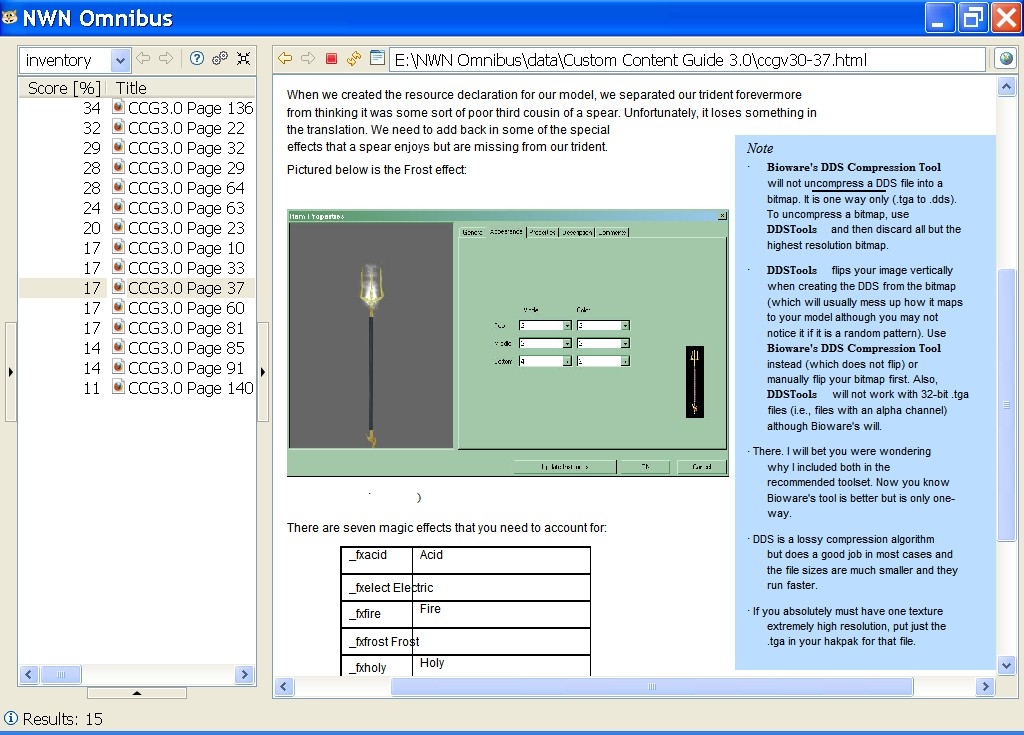Click the up-arrow bar below results list

(137, 692)
